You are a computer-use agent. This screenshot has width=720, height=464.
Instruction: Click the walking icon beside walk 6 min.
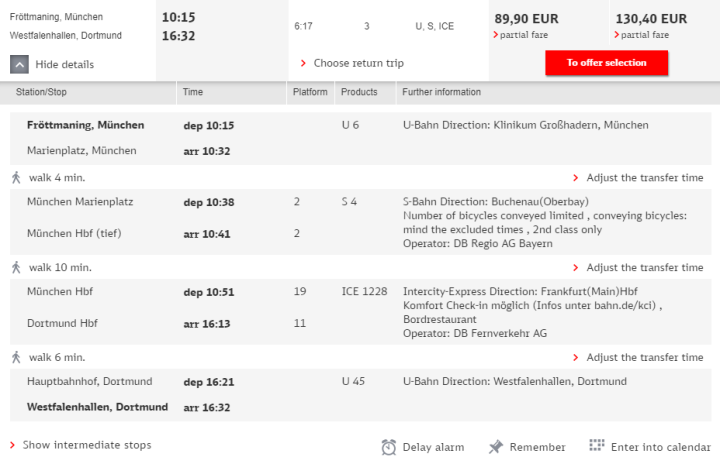click(x=16, y=357)
